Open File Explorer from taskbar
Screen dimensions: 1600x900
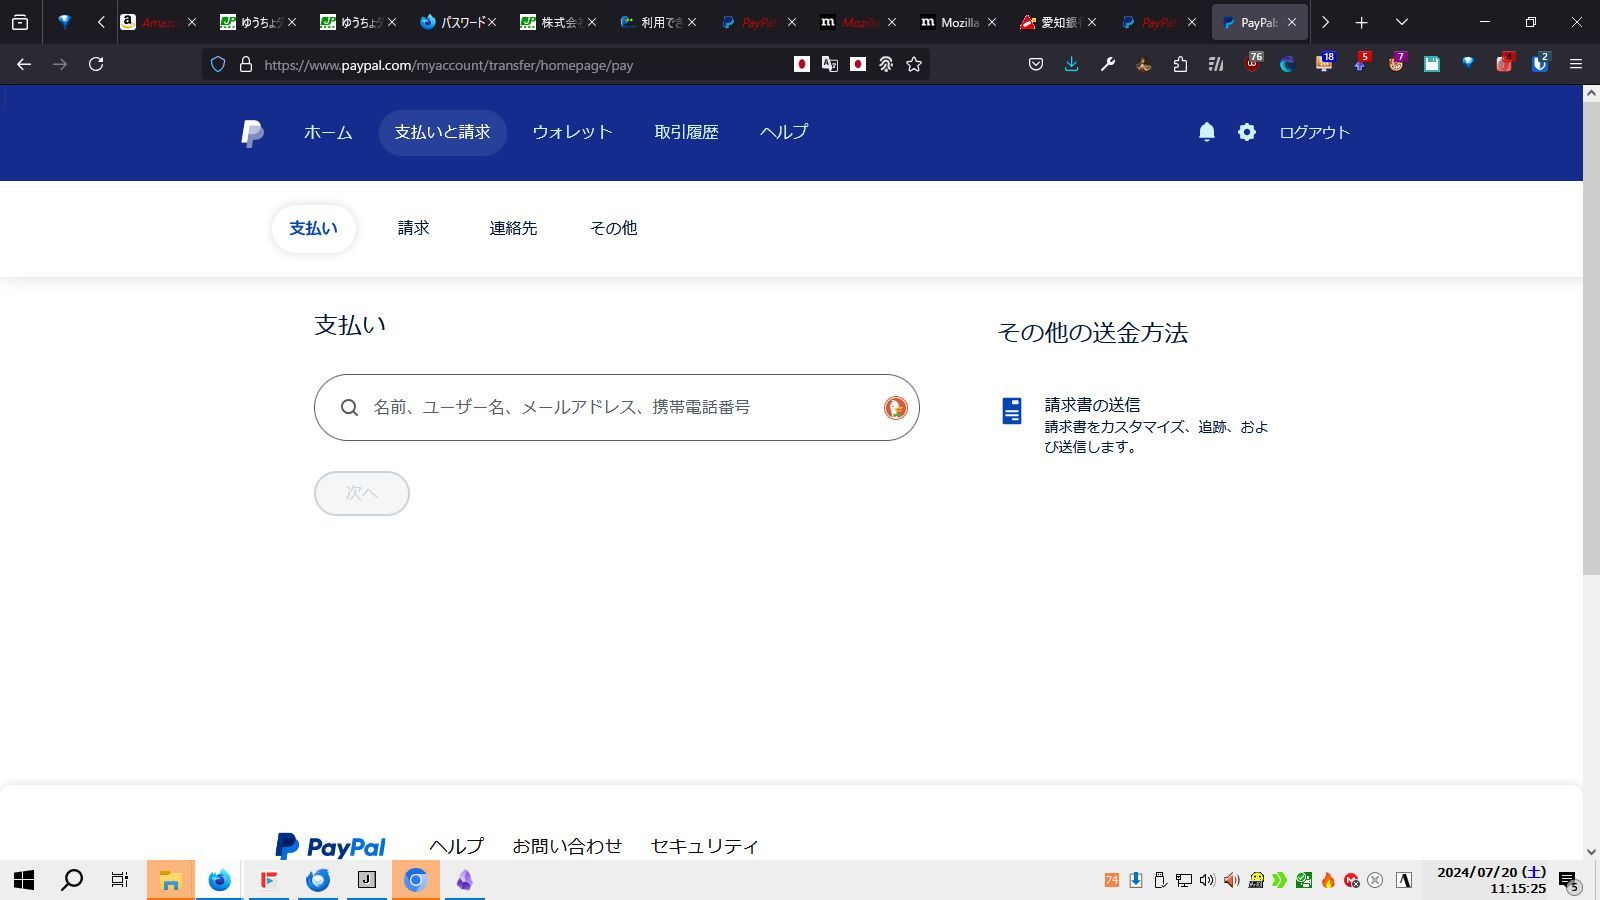click(x=170, y=880)
